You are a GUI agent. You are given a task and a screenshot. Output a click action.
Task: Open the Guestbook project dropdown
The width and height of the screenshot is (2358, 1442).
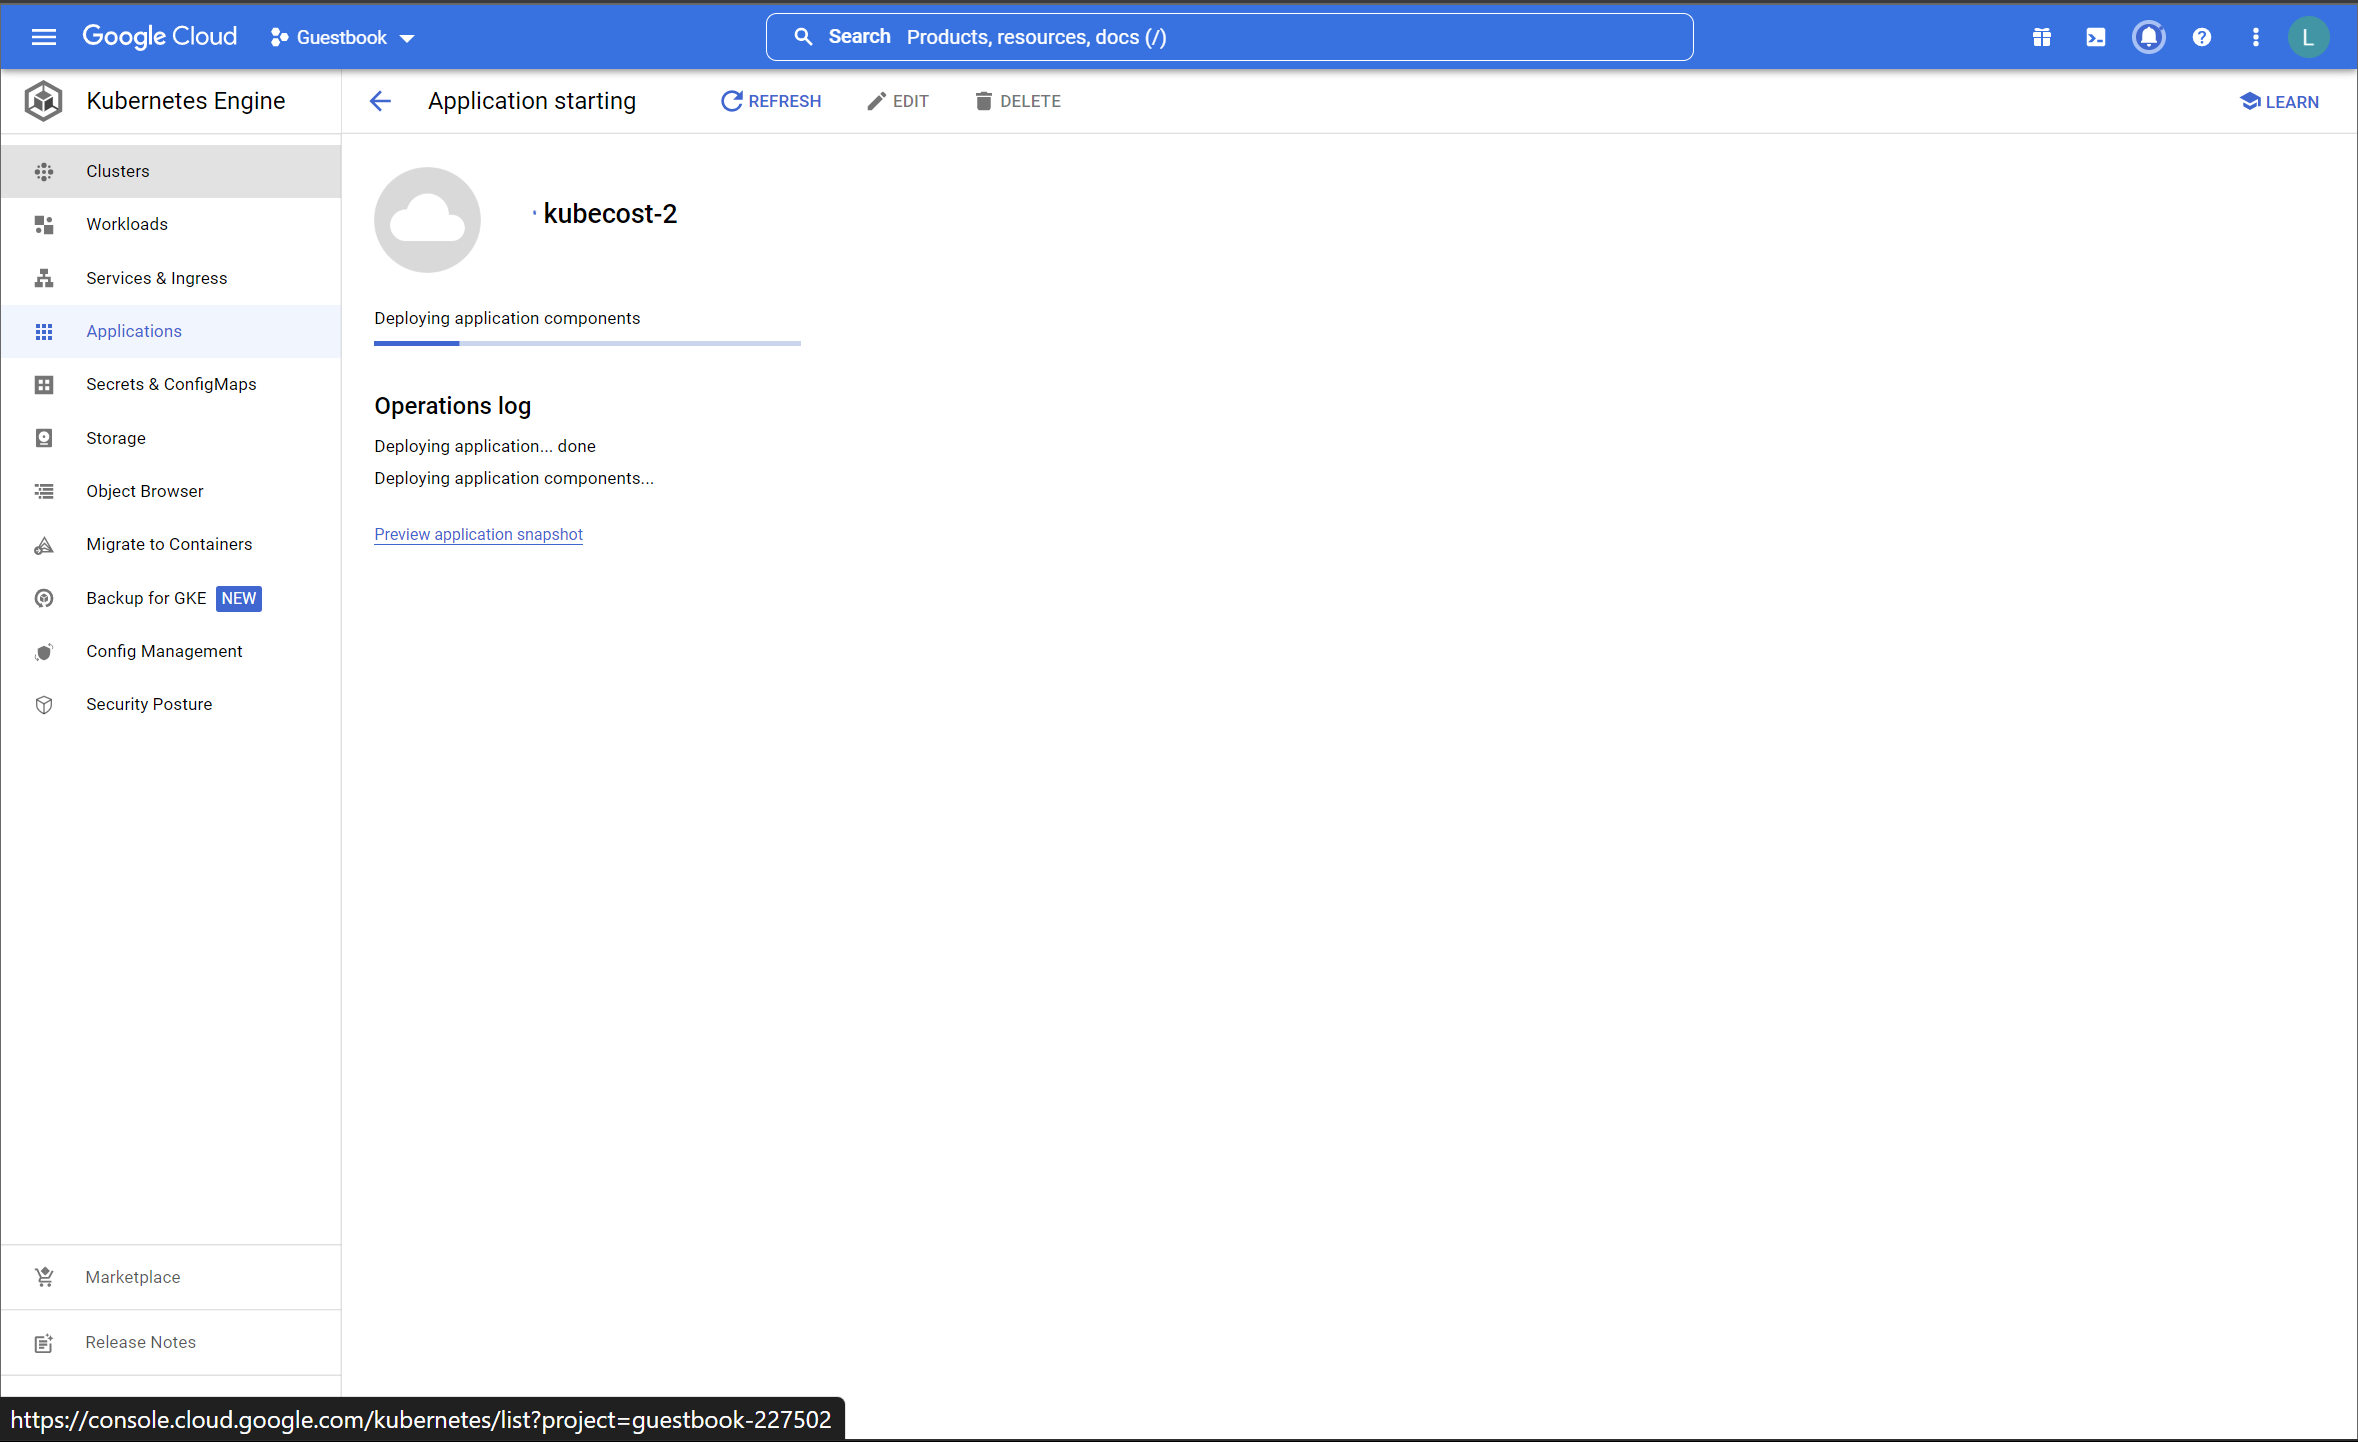pyautogui.click(x=342, y=35)
